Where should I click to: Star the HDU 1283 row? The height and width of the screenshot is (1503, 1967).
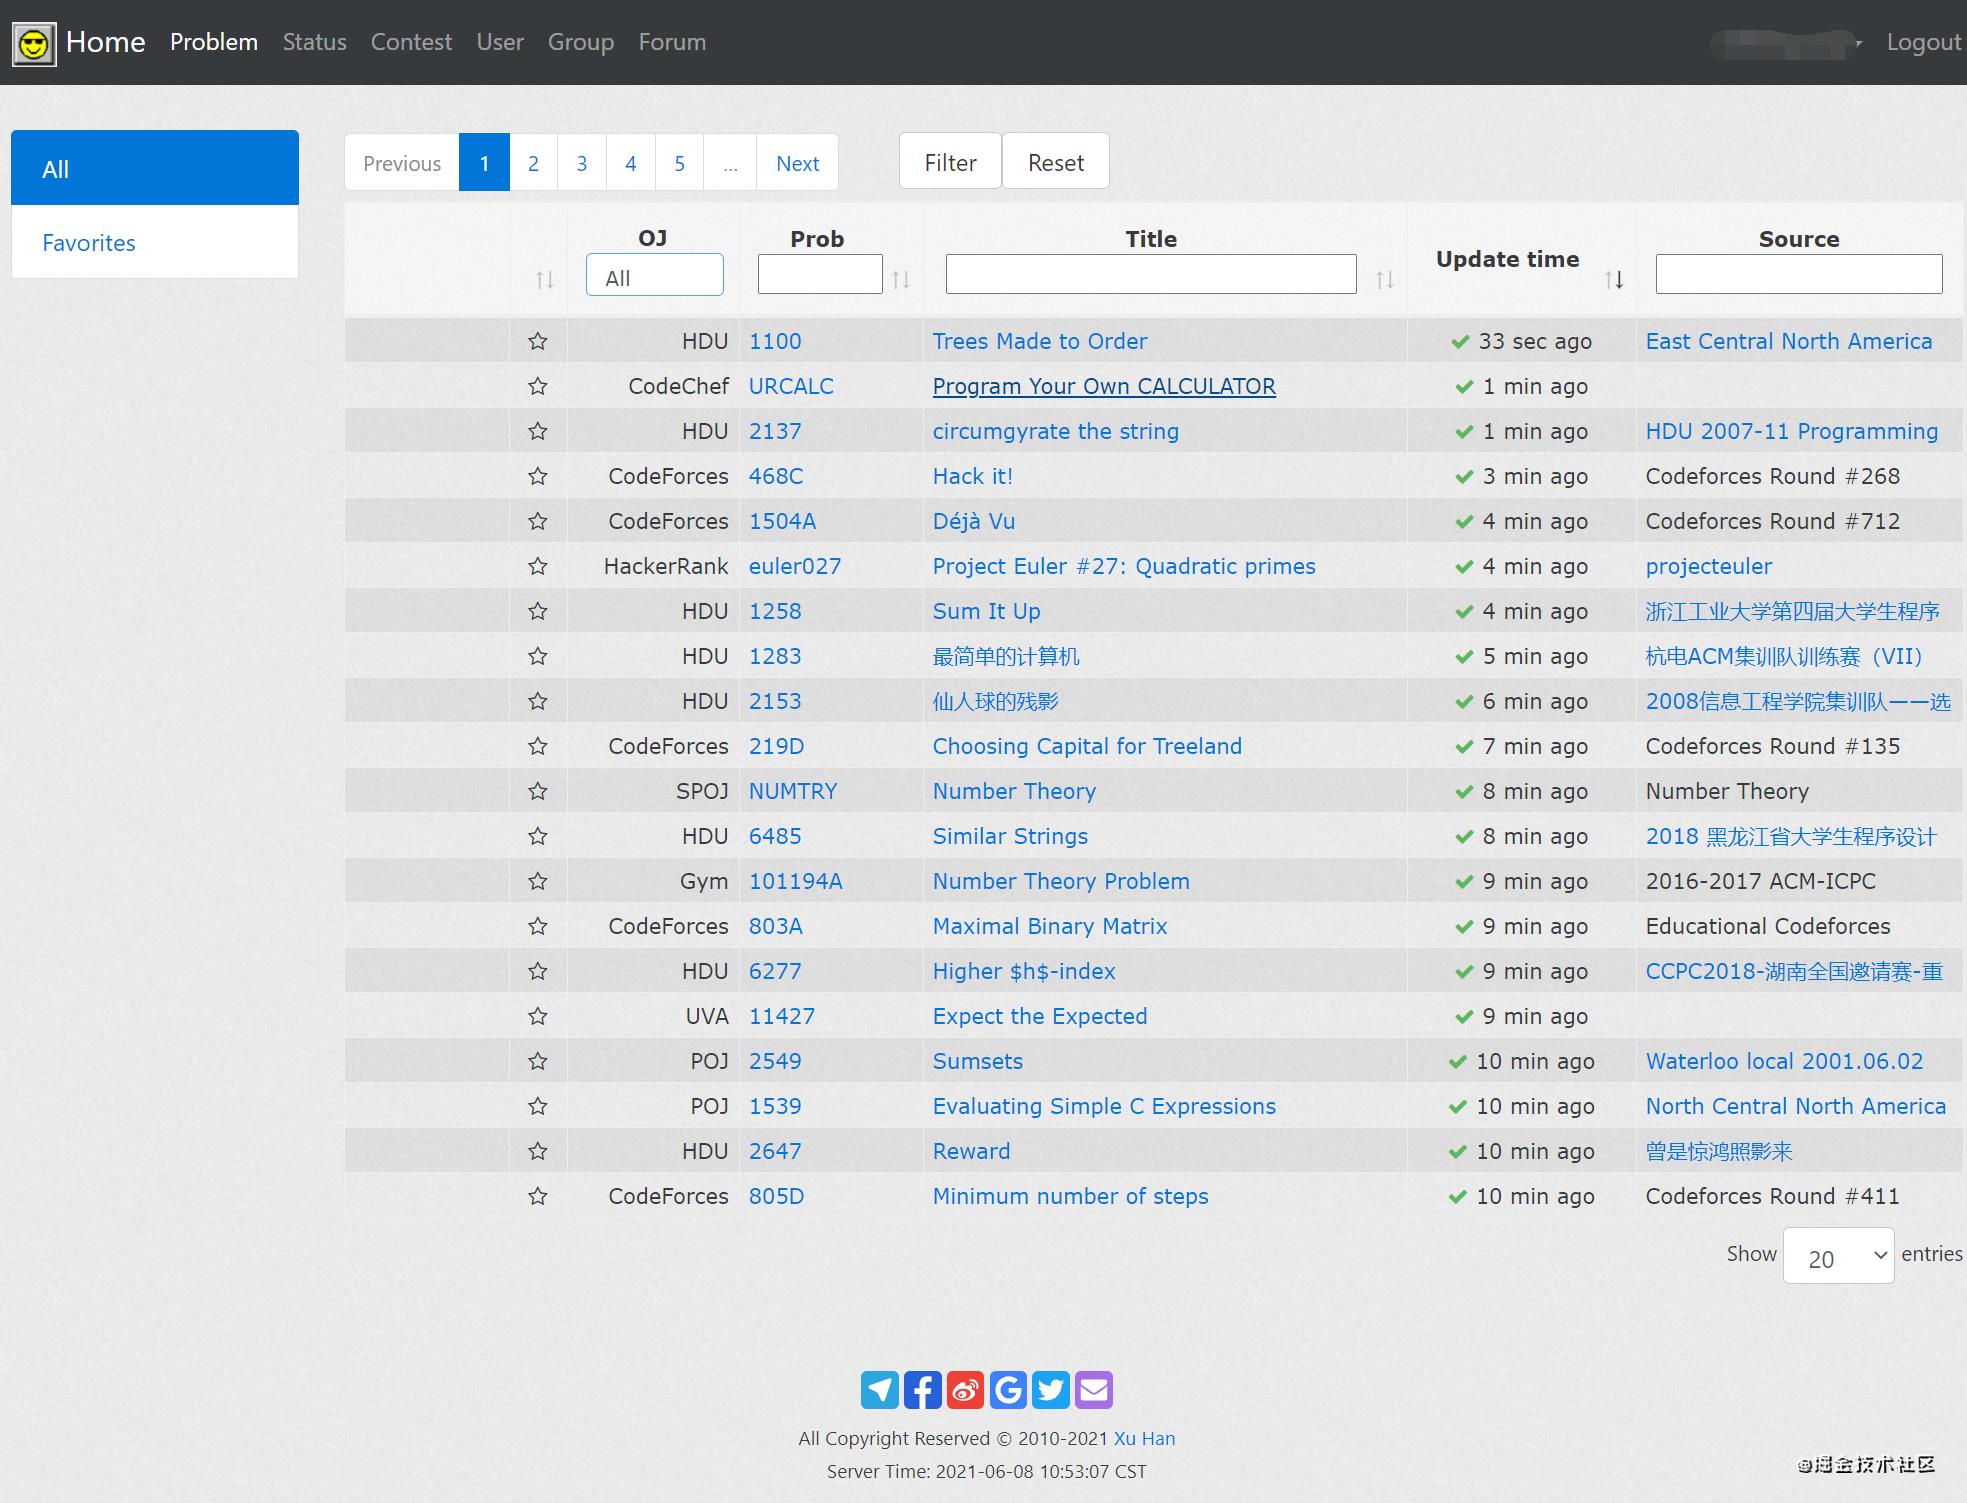[x=538, y=656]
